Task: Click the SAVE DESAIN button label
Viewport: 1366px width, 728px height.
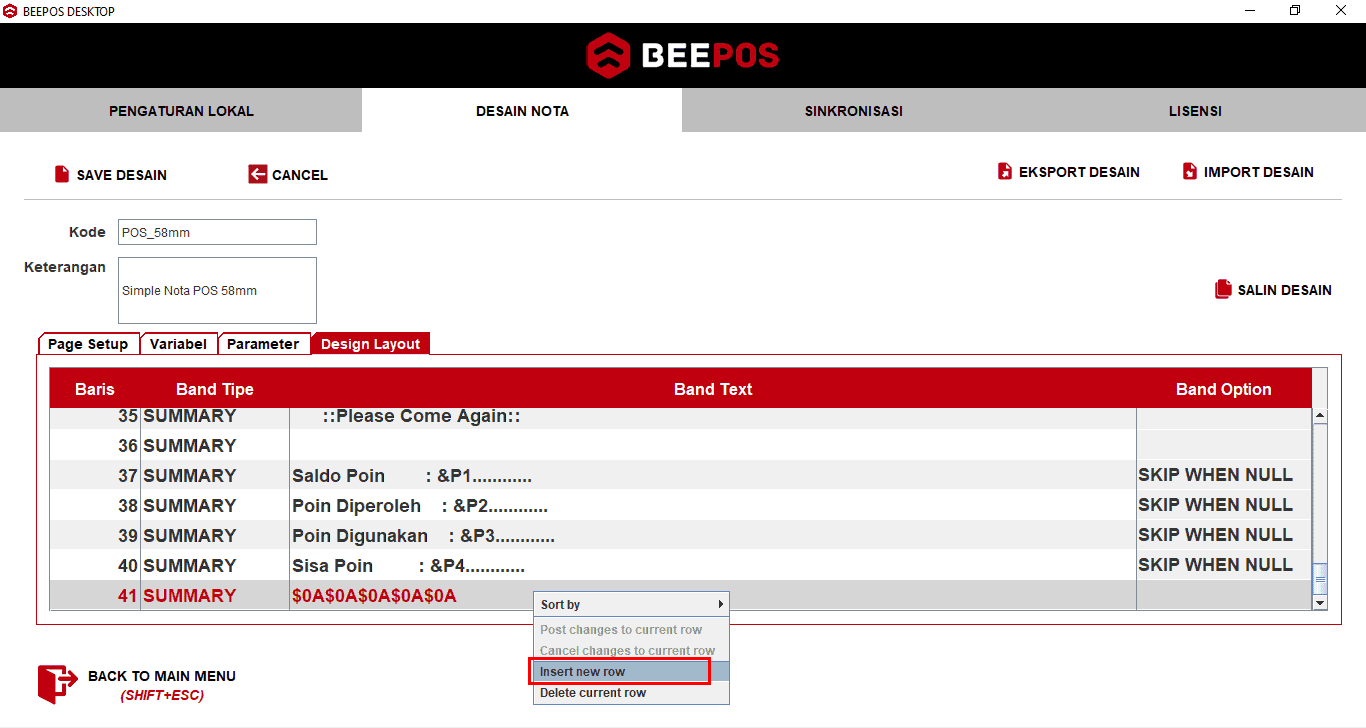Action: (x=122, y=175)
